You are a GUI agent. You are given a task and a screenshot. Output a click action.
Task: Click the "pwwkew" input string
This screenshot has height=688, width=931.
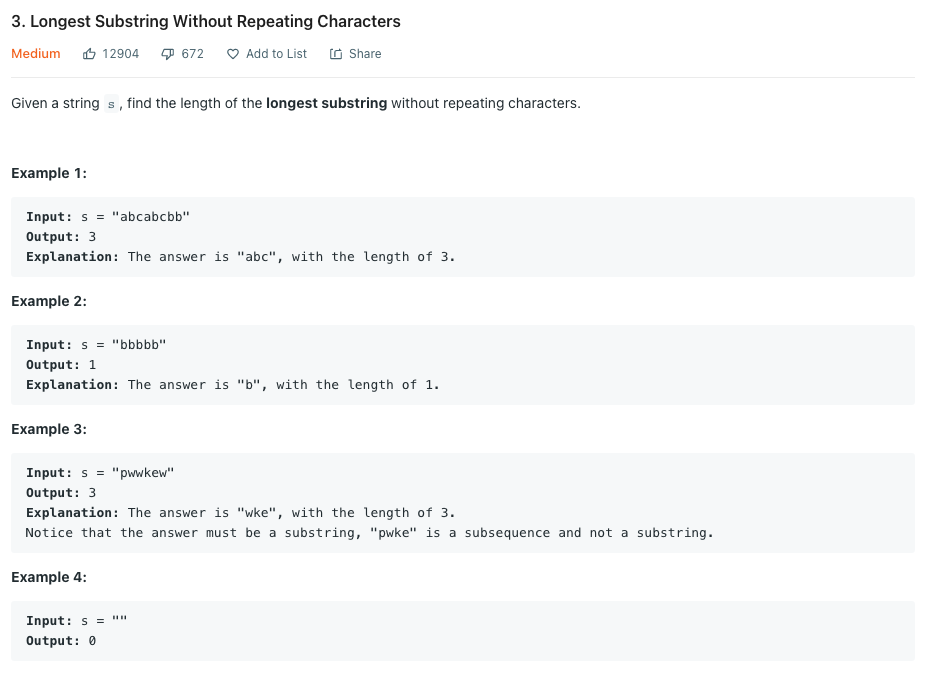coord(143,473)
